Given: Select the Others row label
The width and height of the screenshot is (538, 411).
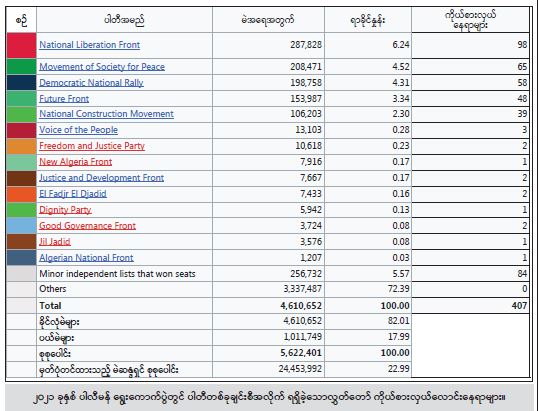Looking at the screenshot, I should coord(52,289).
